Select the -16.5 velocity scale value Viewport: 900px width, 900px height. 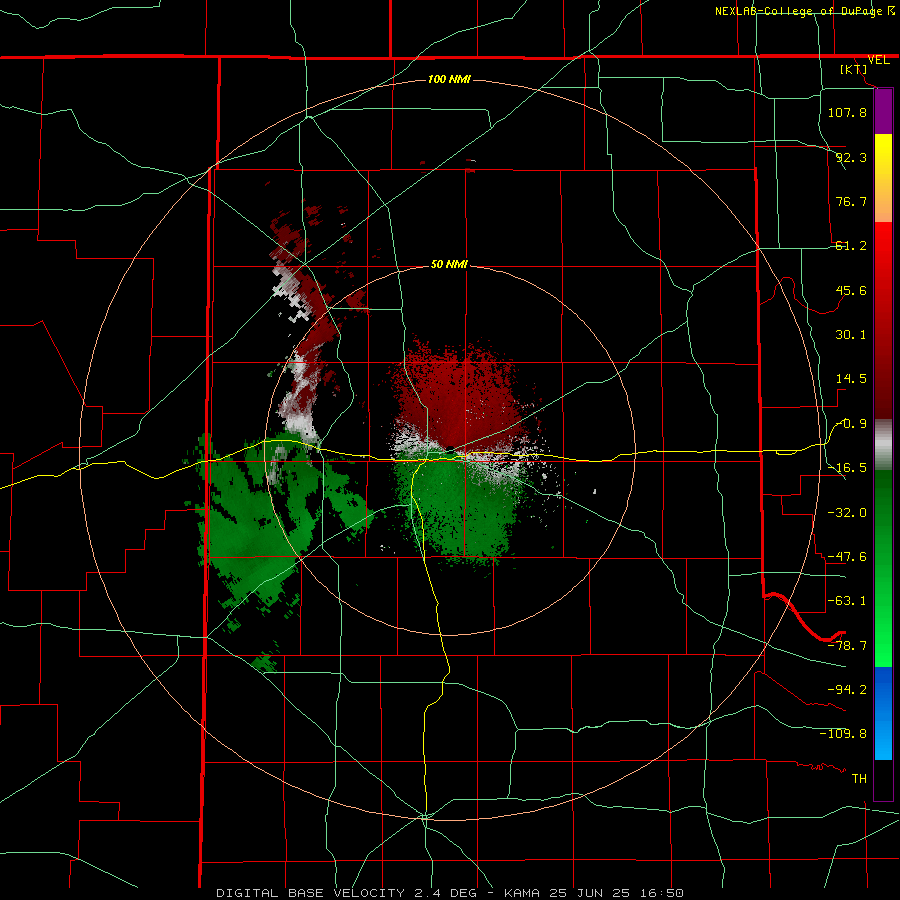point(847,468)
